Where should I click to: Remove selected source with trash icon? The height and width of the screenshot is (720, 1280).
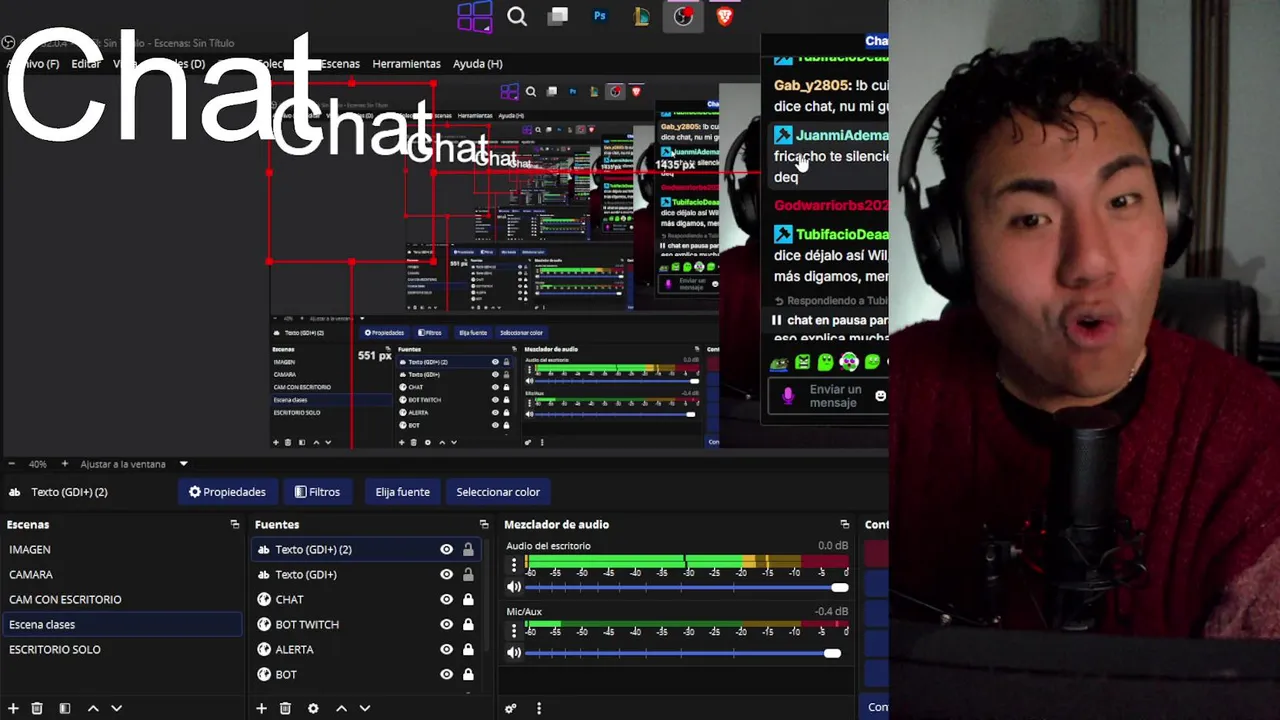pyautogui.click(x=285, y=708)
